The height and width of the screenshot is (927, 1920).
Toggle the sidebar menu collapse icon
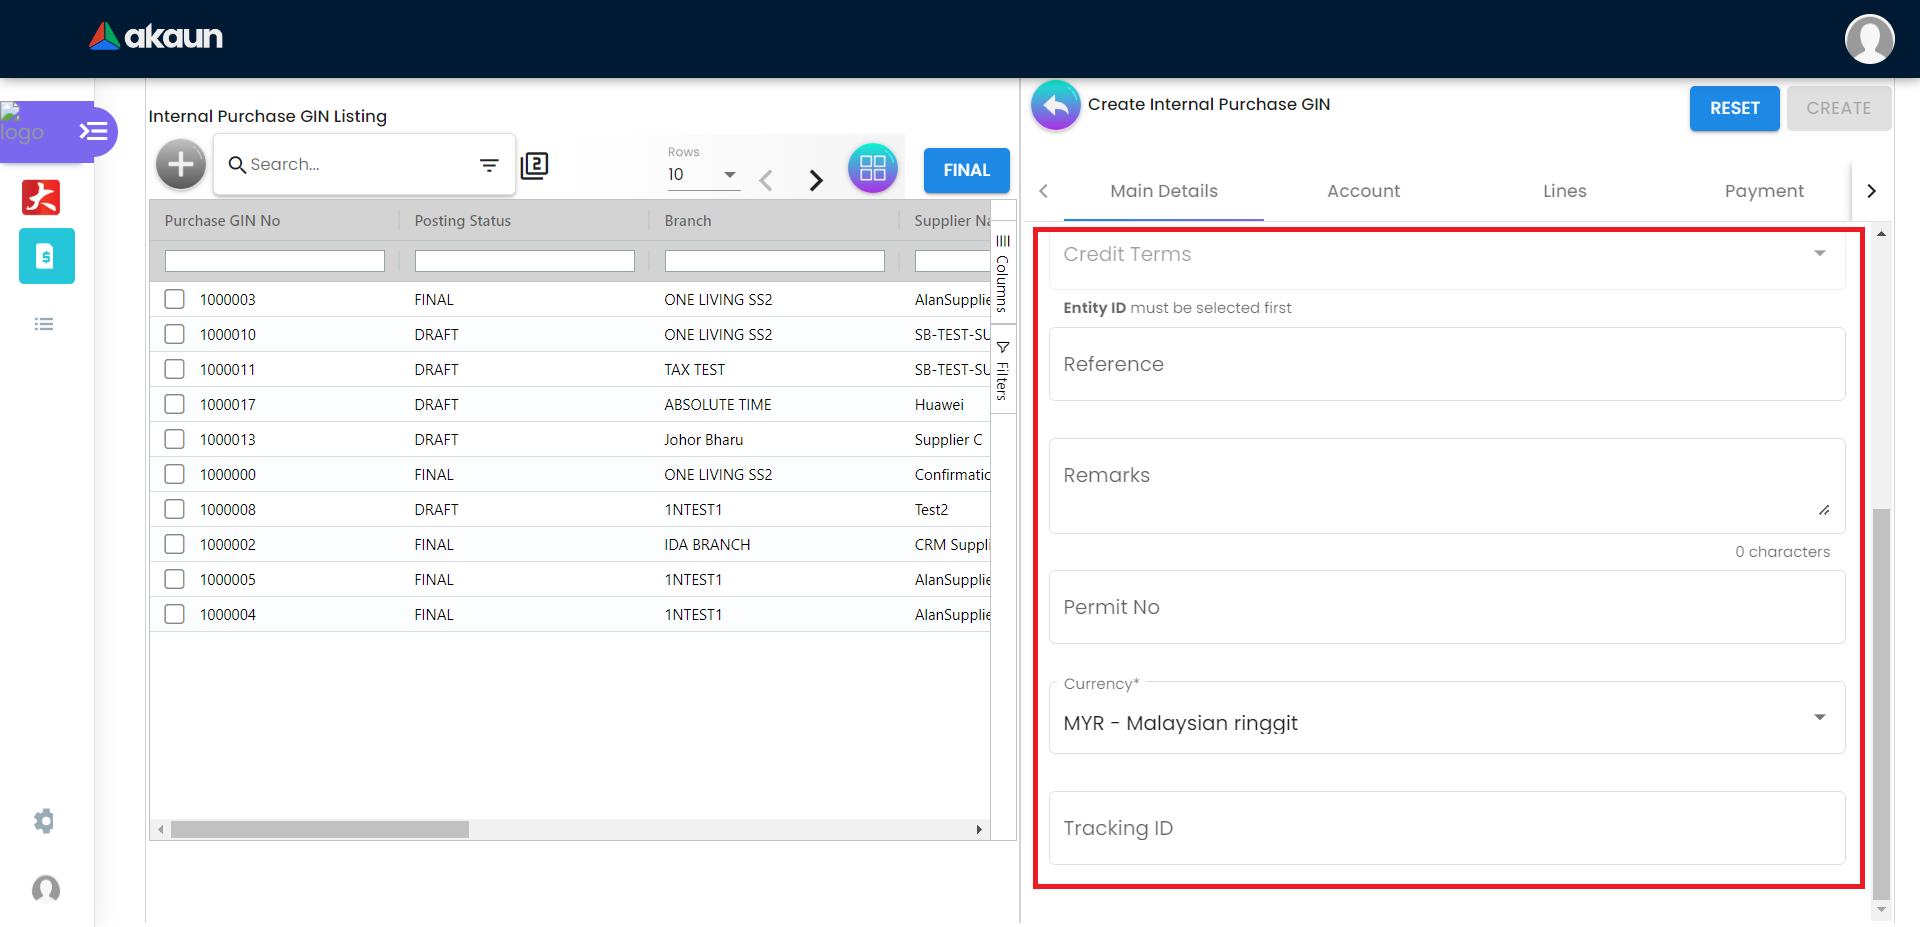[94, 131]
